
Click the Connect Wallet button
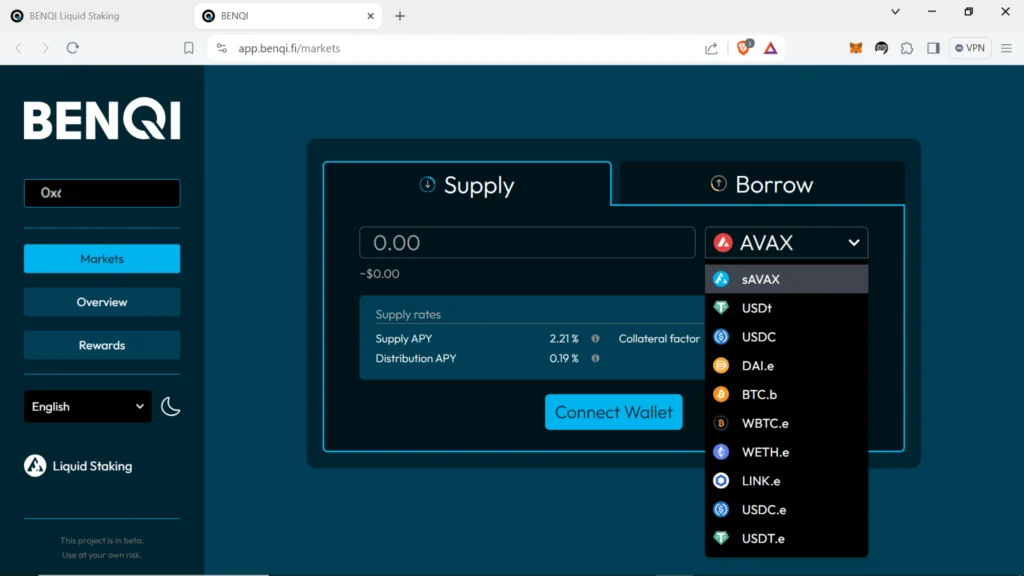click(x=613, y=412)
